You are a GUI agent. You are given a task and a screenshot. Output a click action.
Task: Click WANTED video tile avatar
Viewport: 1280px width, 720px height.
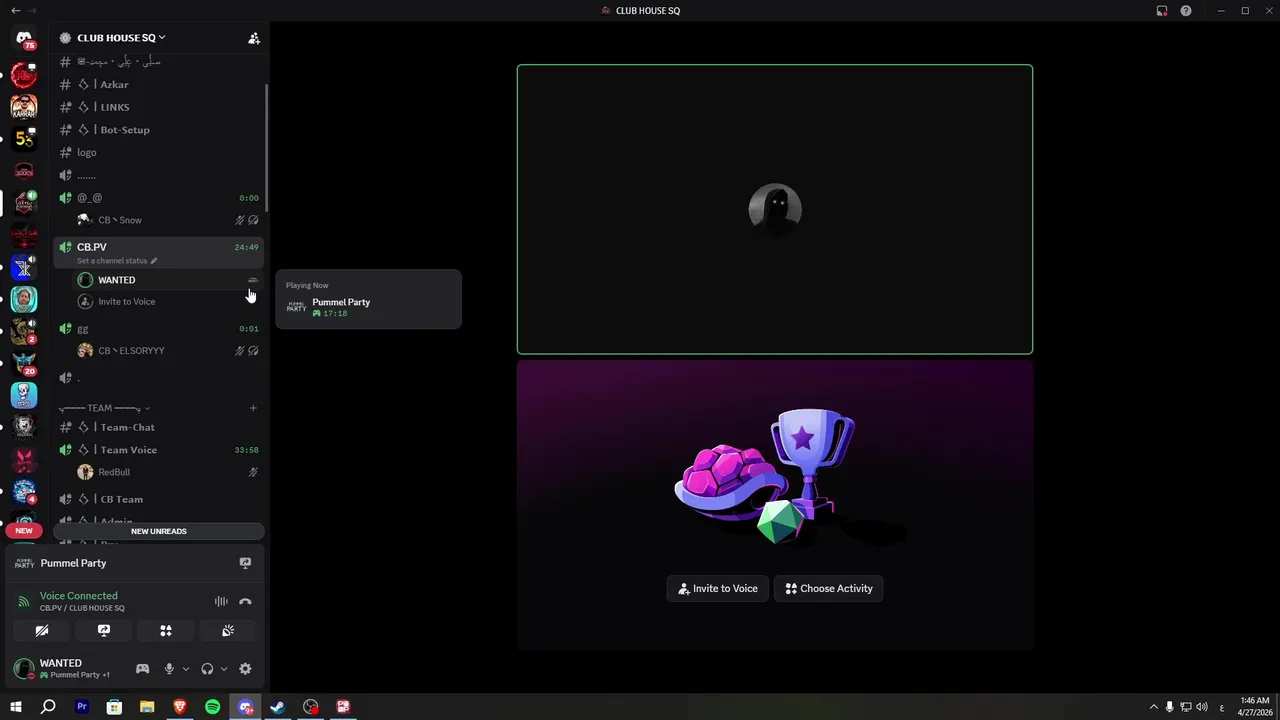click(x=775, y=209)
